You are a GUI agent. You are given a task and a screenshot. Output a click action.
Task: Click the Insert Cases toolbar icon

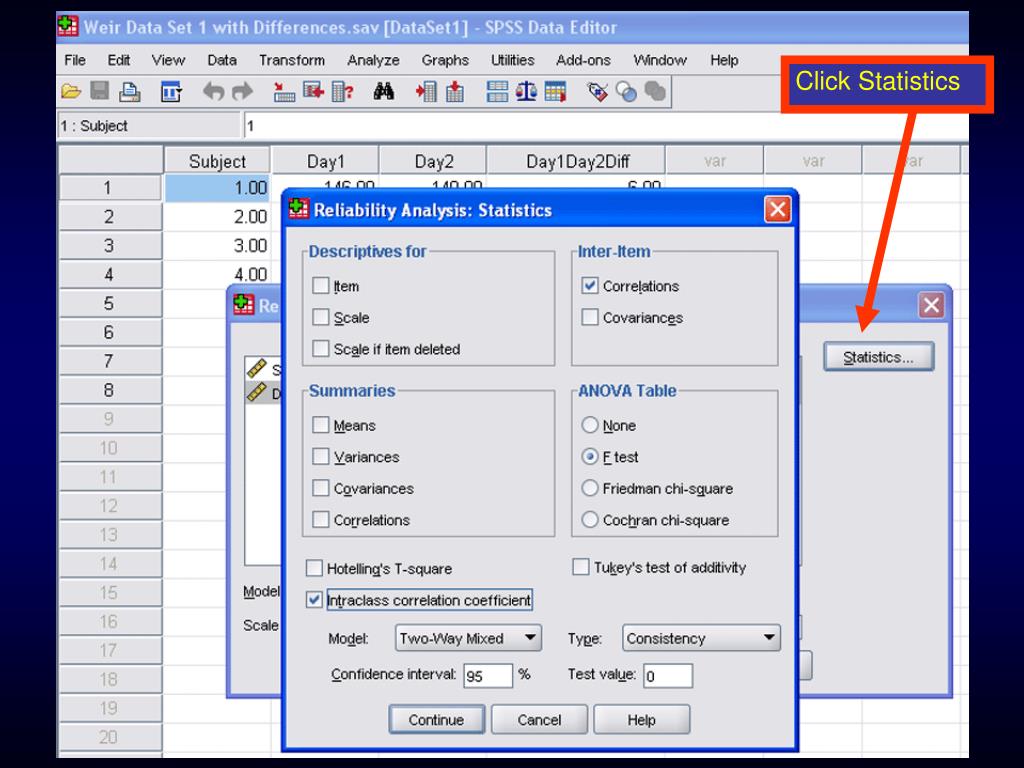tap(426, 91)
